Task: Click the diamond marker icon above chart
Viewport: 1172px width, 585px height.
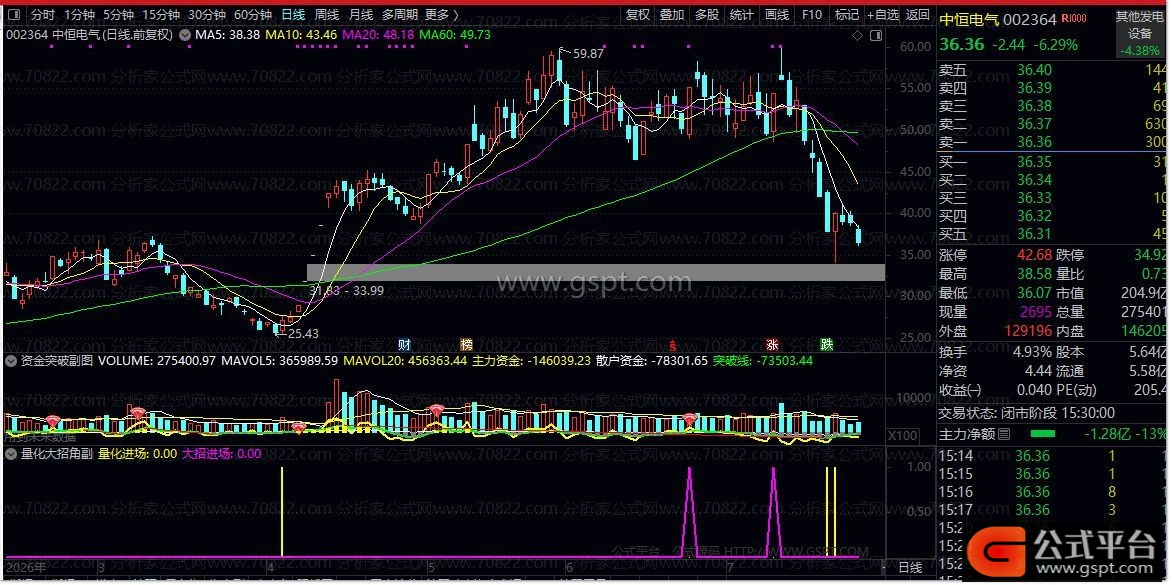Action: (857, 35)
